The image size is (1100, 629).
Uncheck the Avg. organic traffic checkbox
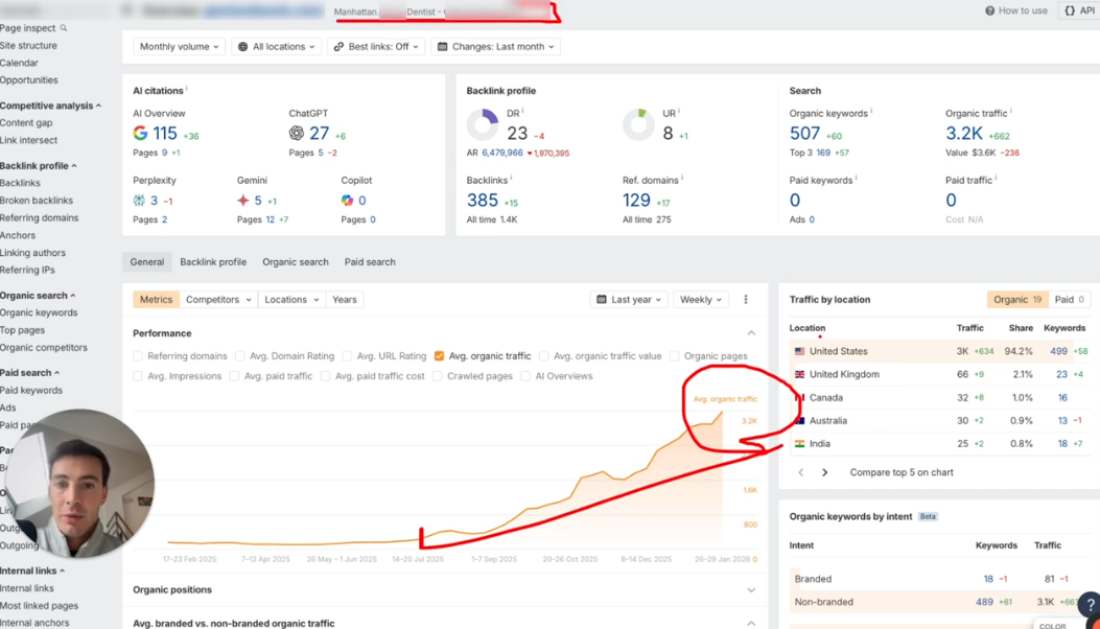pos(439,356)
